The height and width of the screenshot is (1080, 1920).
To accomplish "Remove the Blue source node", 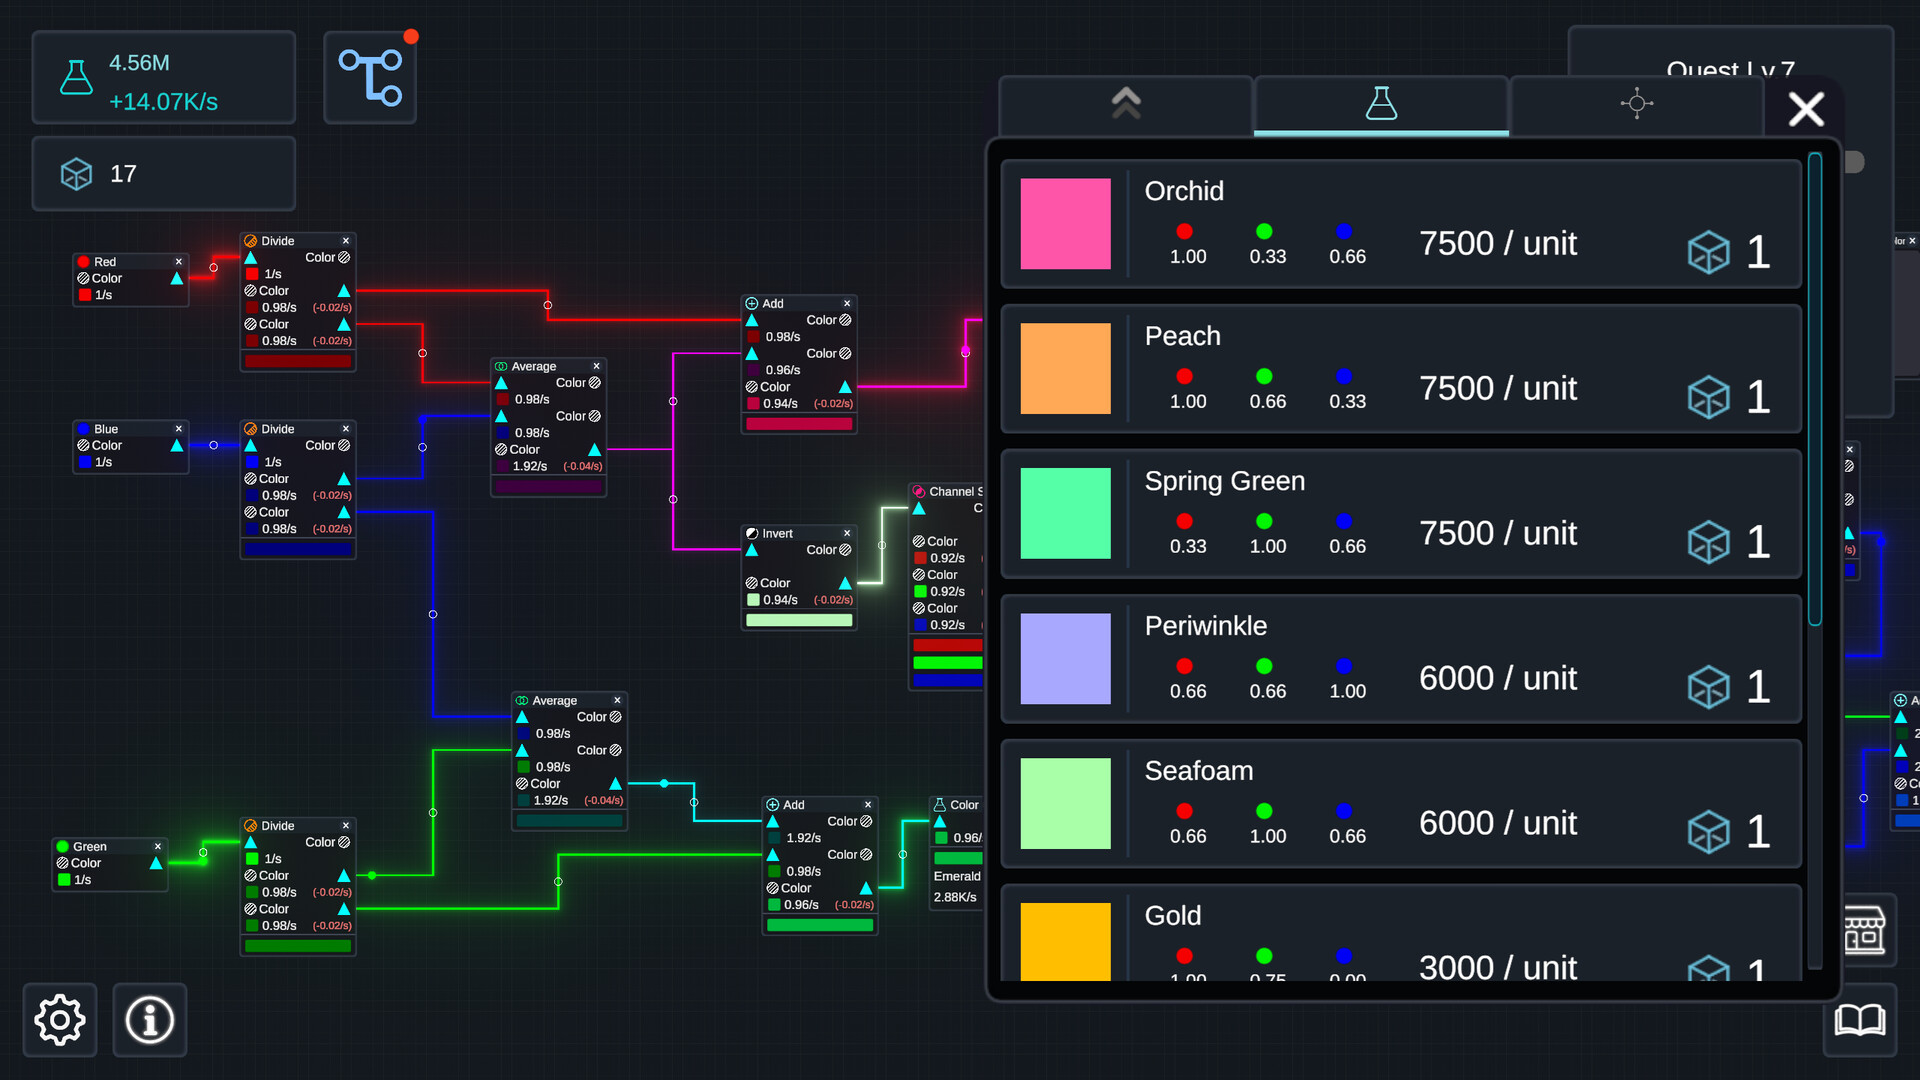I will coord(179,429).
